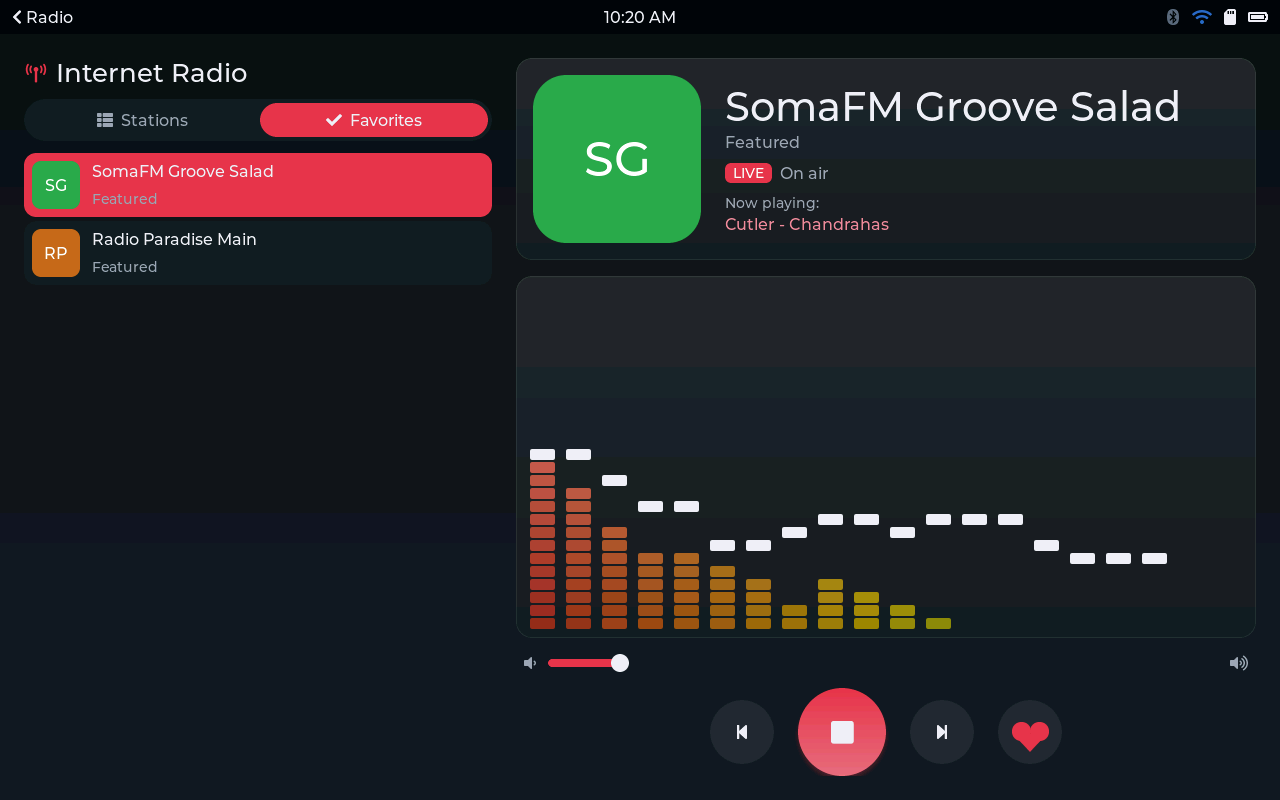
Task: Click the large green SG station artwork
Action: pos(617,159)
